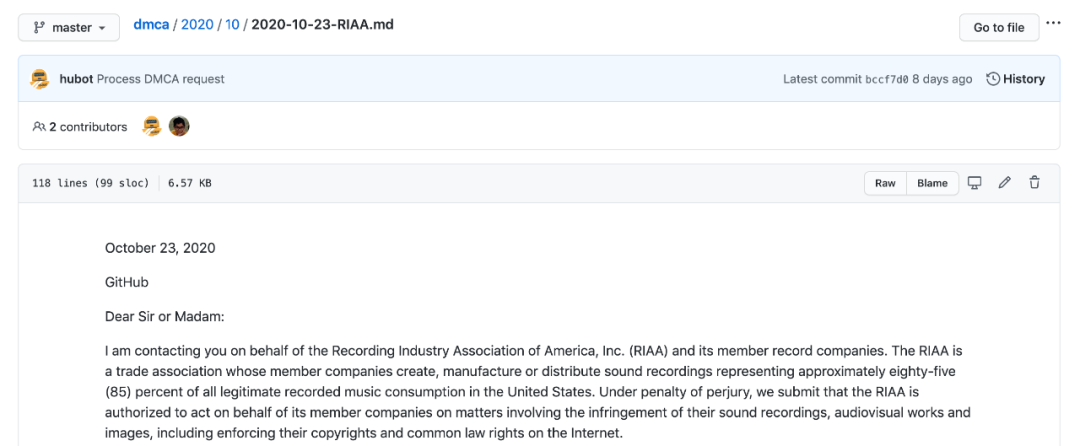View the Raw file contents

[x=885, y=183]
